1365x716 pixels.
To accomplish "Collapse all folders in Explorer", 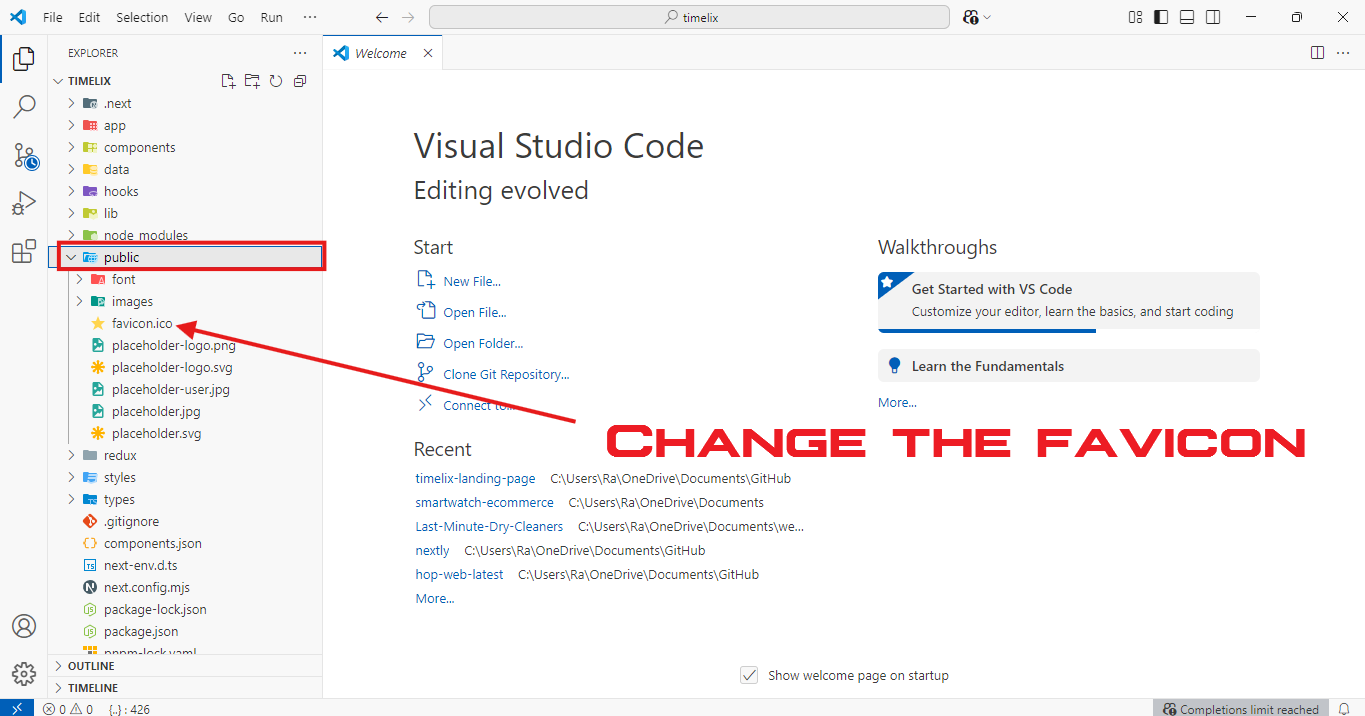I will pyautogui.click(x=300, y=81).
